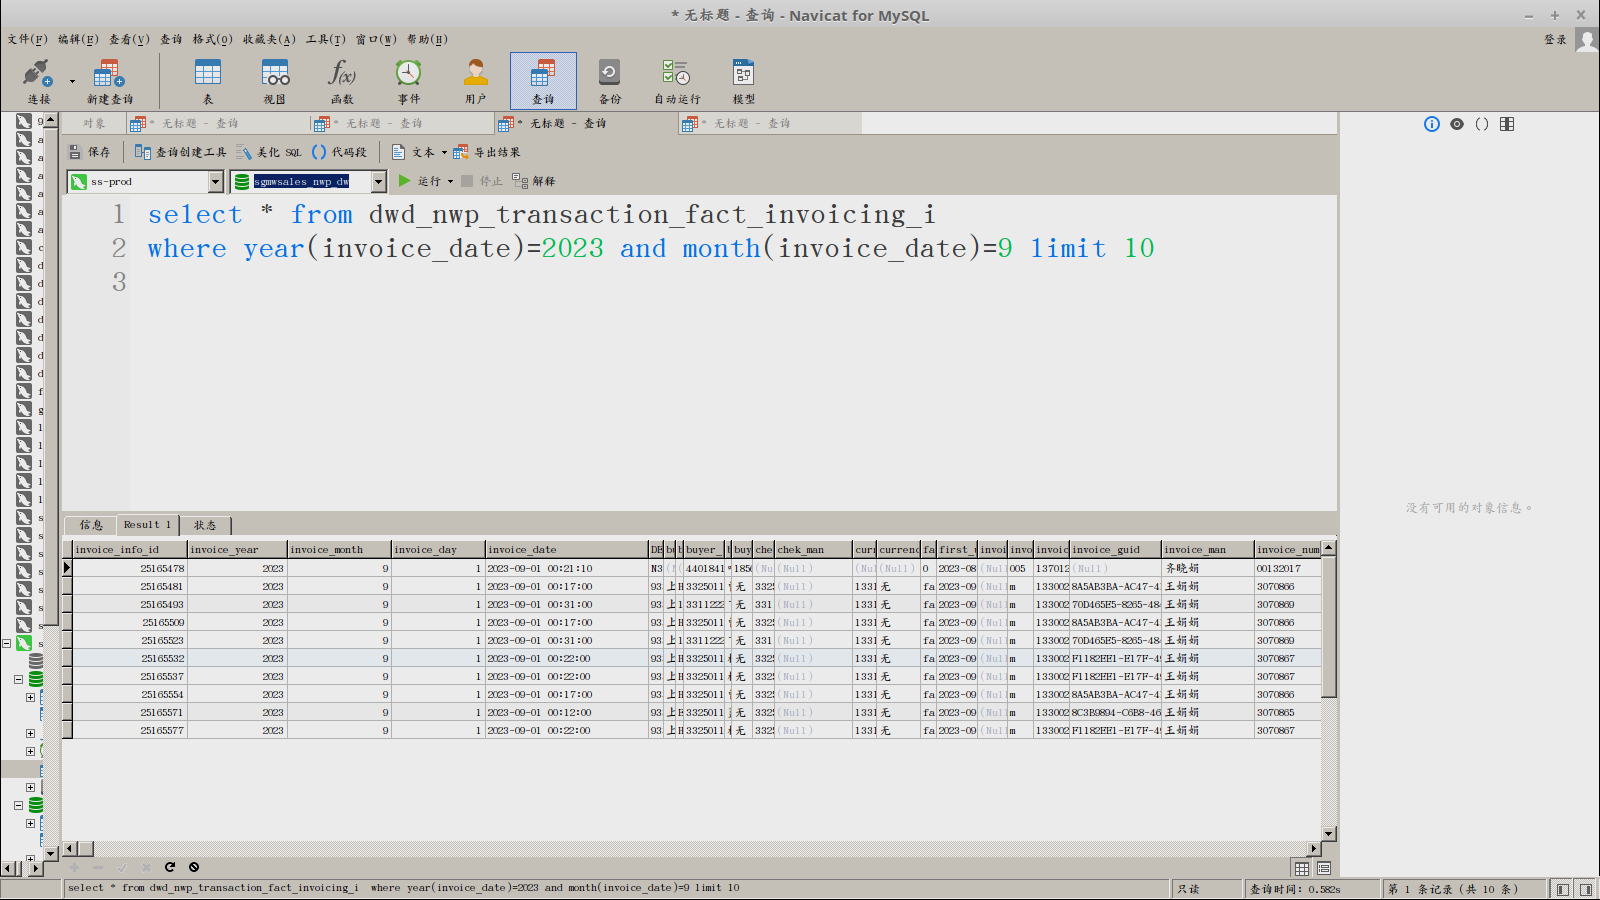Open the 工具(T) menu

tap(325, 39)
